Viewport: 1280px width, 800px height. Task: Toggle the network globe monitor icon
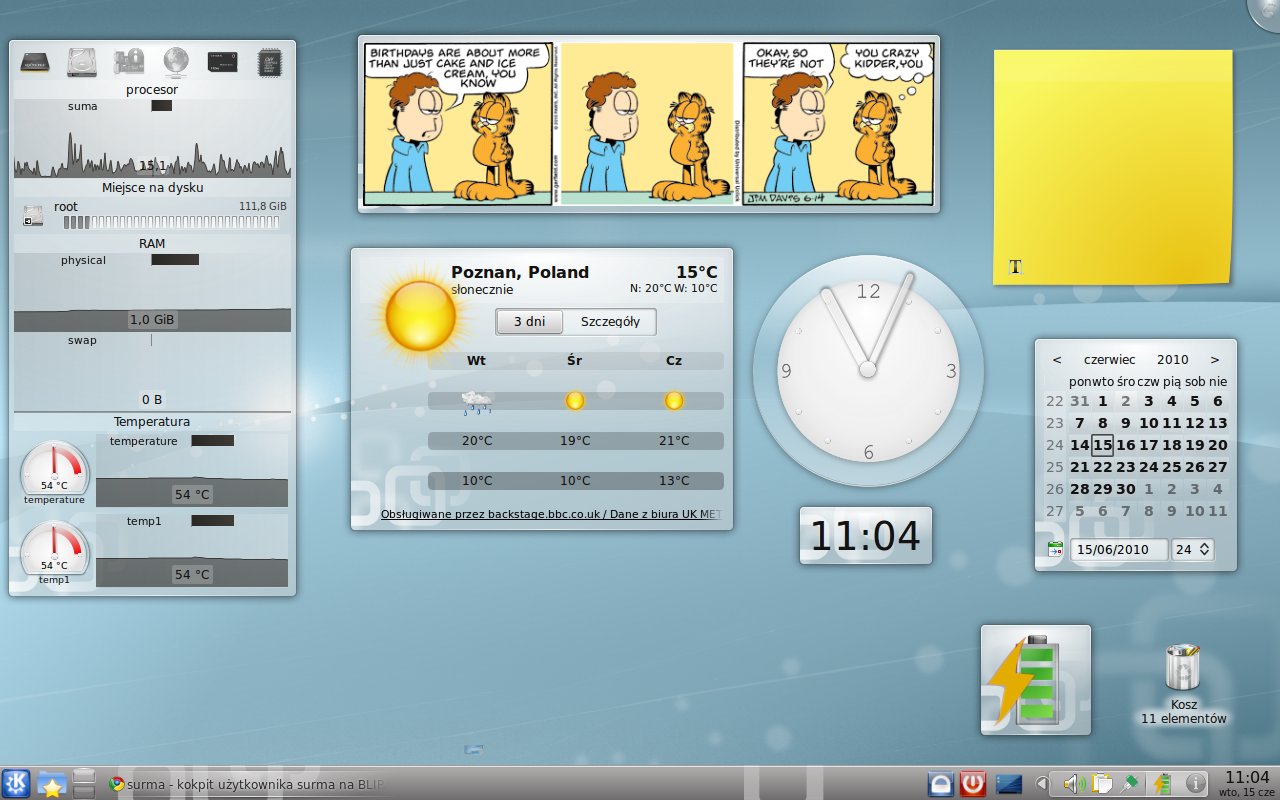pyautogui.click(x=176, y=62)
